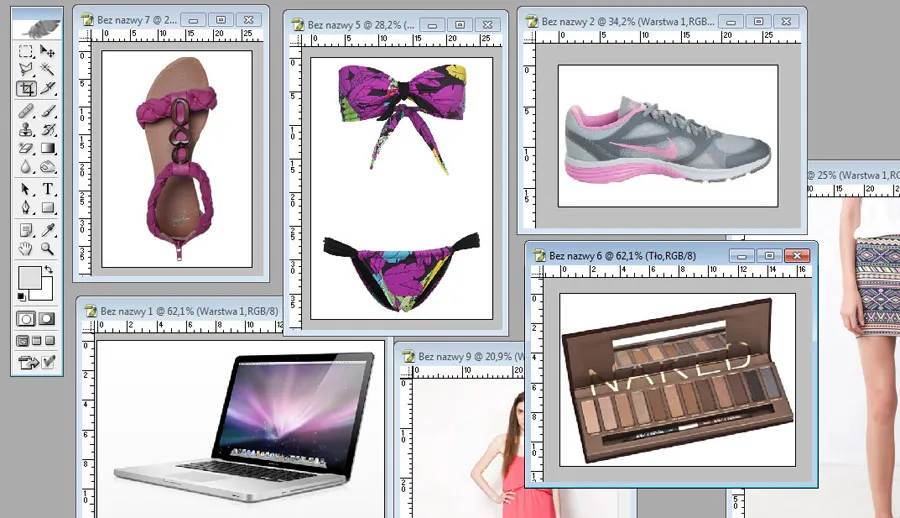Viewport: 900px width, 518px height.
Task: Select the Eyedropper tool
Action: (x=47, y=230)
